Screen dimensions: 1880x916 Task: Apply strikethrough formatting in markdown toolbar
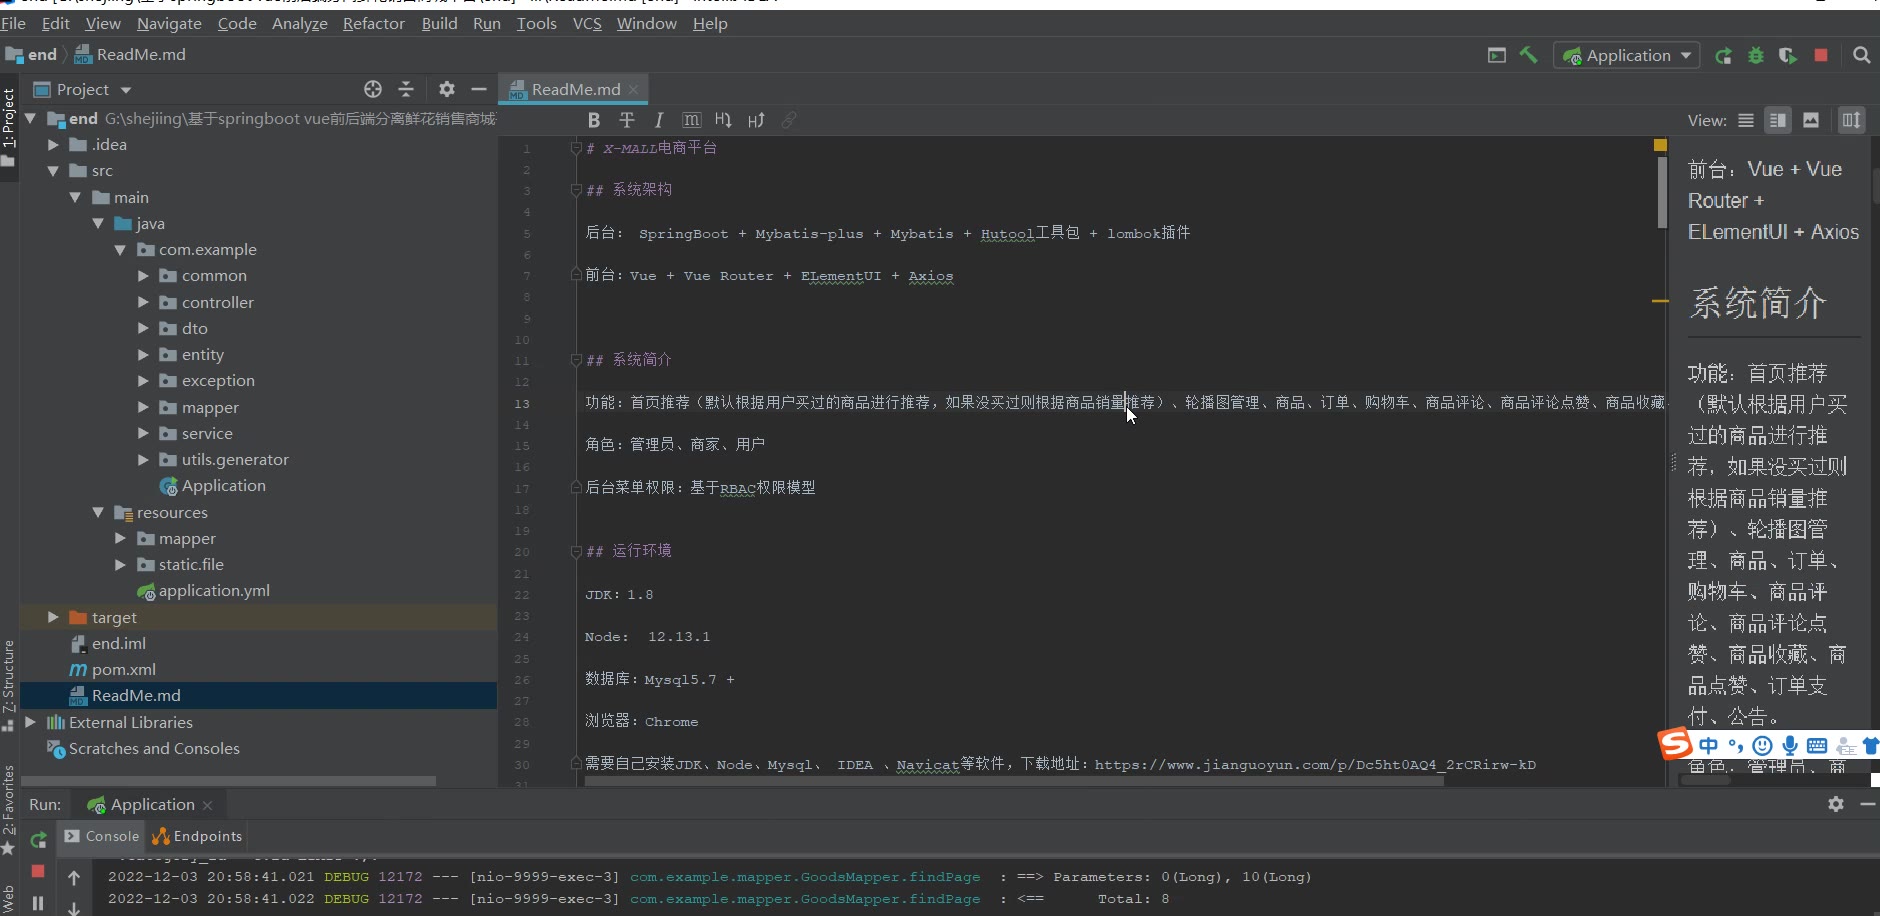[627, 120]
